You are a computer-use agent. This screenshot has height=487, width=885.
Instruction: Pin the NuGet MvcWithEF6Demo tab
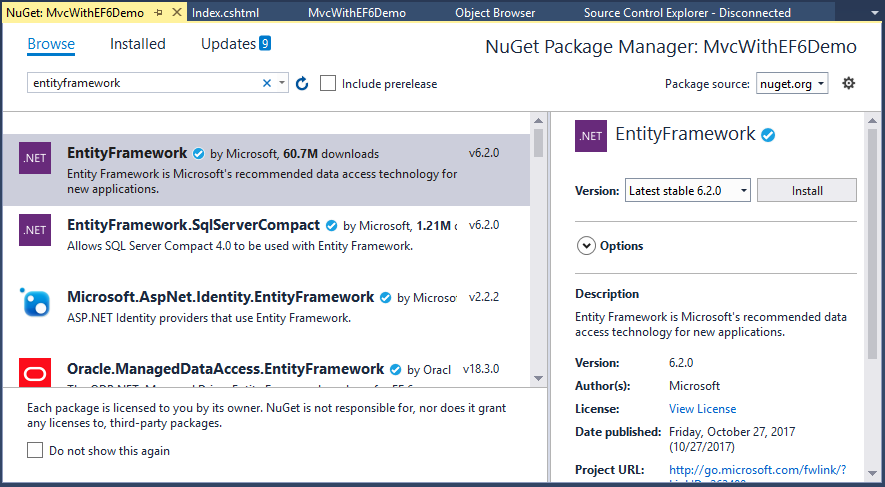(x=159, y=12)
